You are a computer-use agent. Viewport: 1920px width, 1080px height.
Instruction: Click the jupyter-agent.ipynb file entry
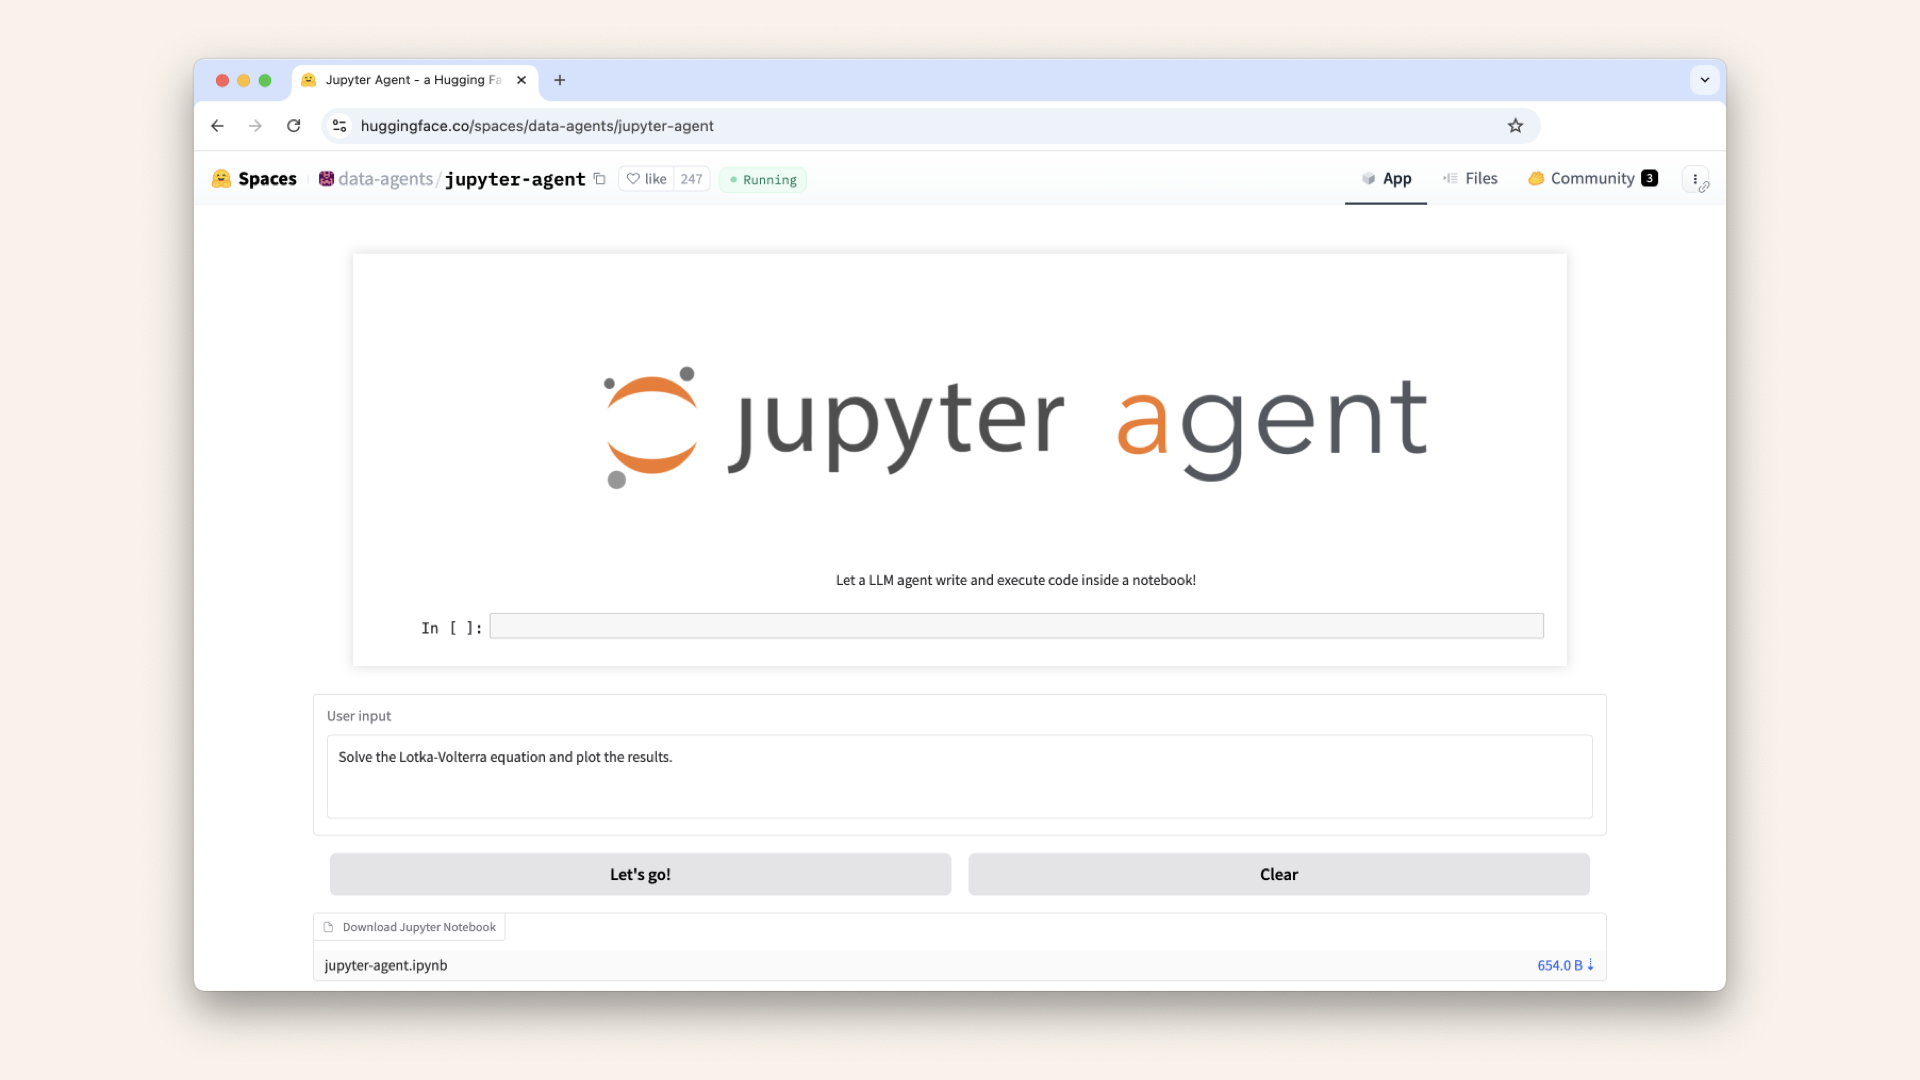coord(385,965)
